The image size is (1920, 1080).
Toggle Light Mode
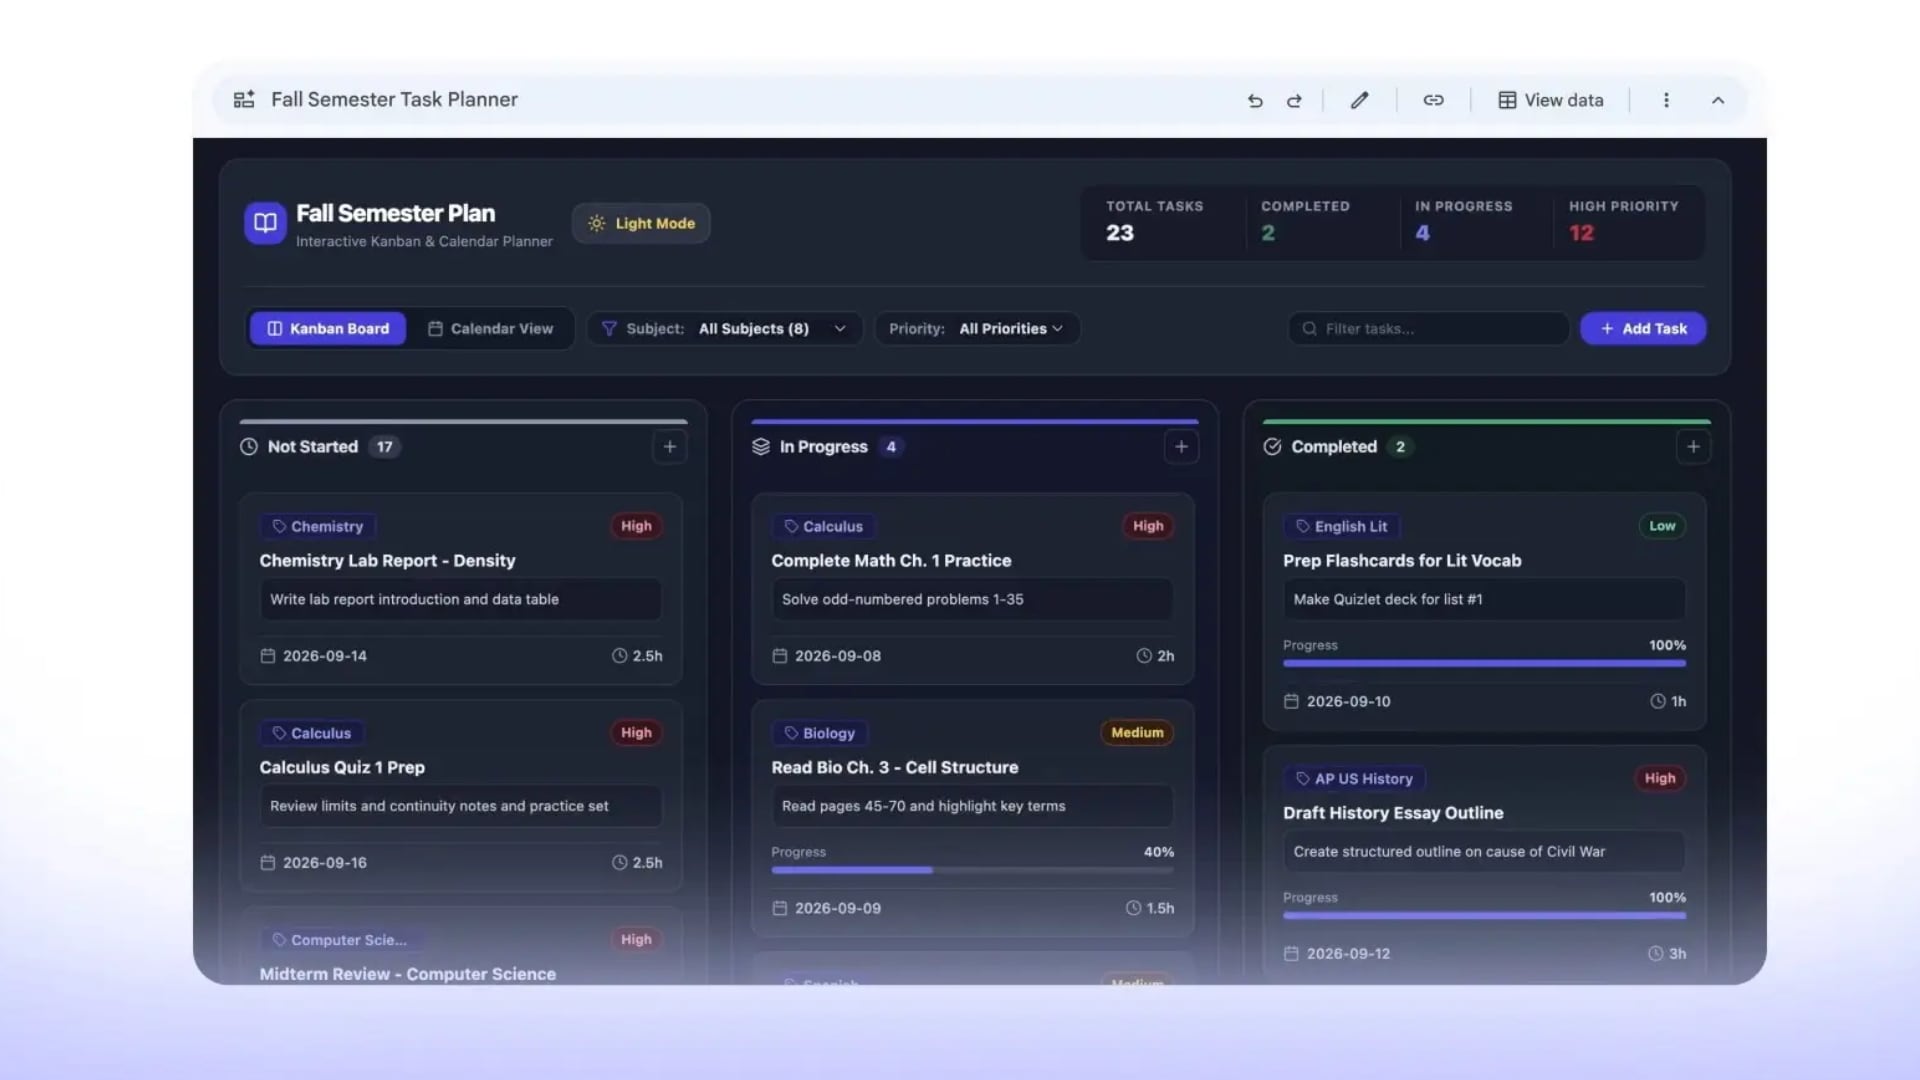[x=641, y=223]
